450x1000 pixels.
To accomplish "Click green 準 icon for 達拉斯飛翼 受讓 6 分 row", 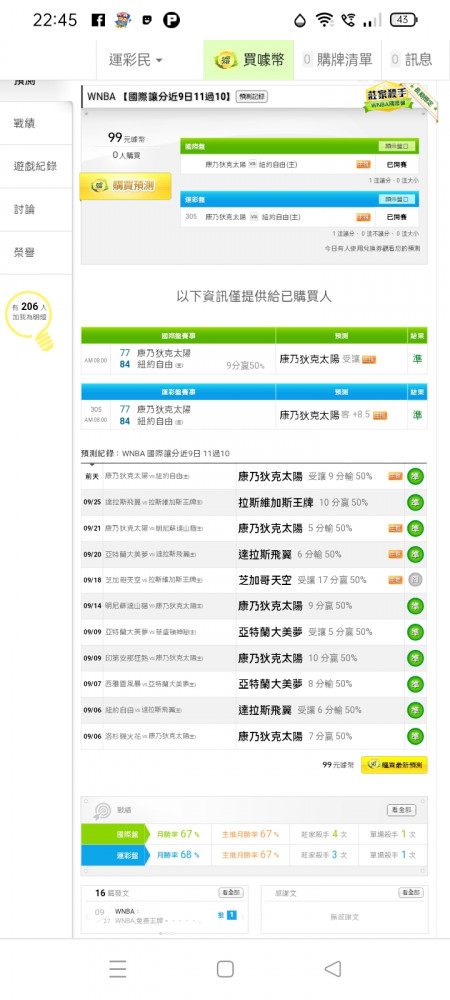I will [416, 710].
